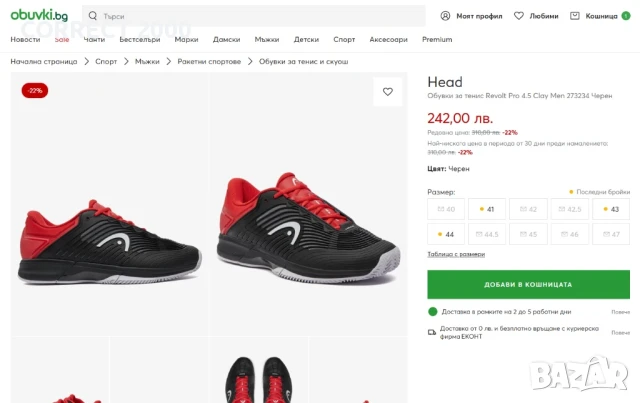This screenshot has width=640, height=403.
Task: Open the Таблица с размери link
Action: [456, 255]
